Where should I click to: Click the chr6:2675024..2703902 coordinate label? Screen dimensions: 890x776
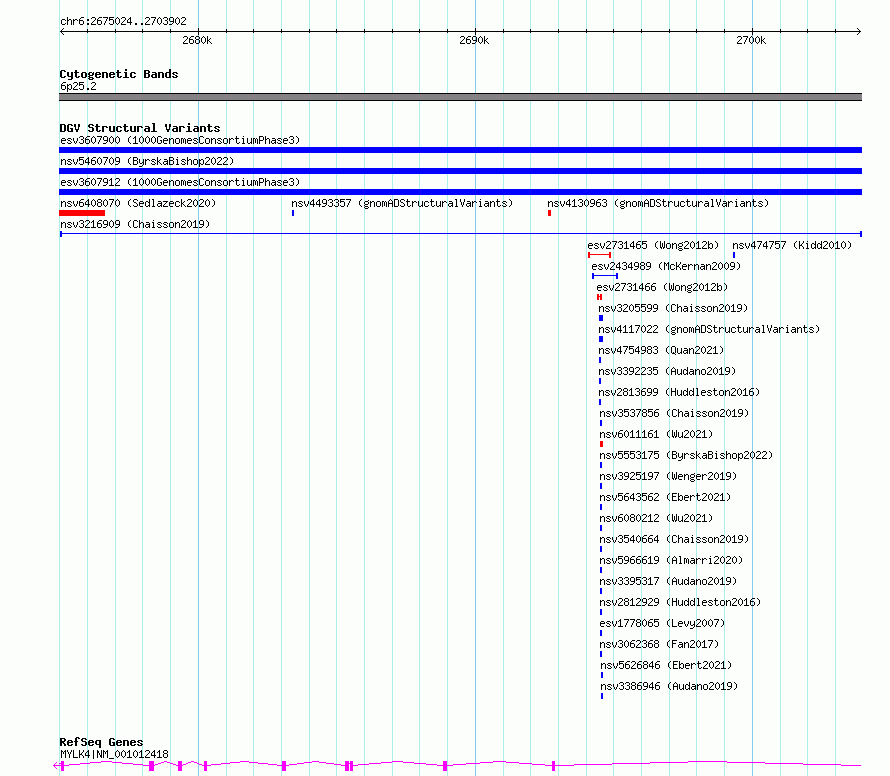(x=123, y=21)
